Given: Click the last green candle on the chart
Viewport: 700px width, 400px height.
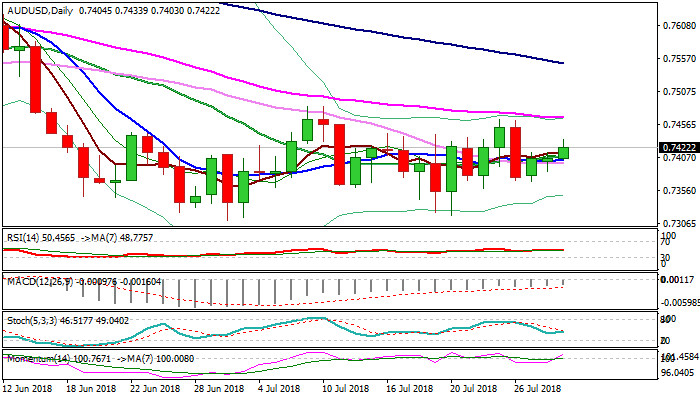Looking at the screenshot, I should (563, 153).
